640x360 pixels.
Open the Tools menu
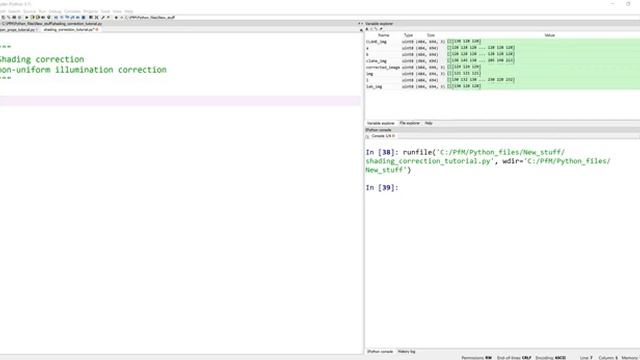tap(105, 11)
